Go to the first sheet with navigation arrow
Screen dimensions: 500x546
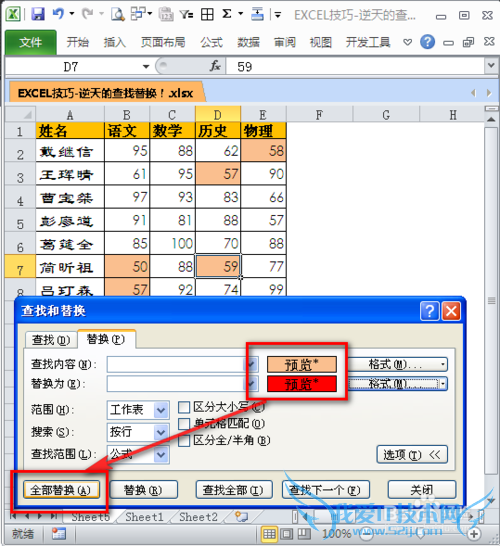tap(14, 517)
